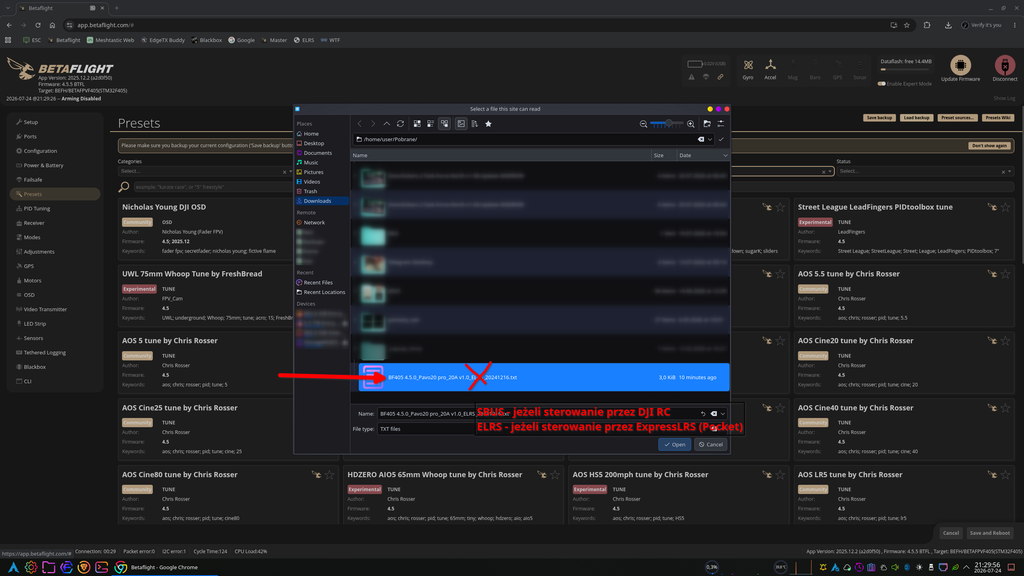Open bookmarks star in file dialog
The width and height of the screenshot is (1024, 576).
point(488,123)
